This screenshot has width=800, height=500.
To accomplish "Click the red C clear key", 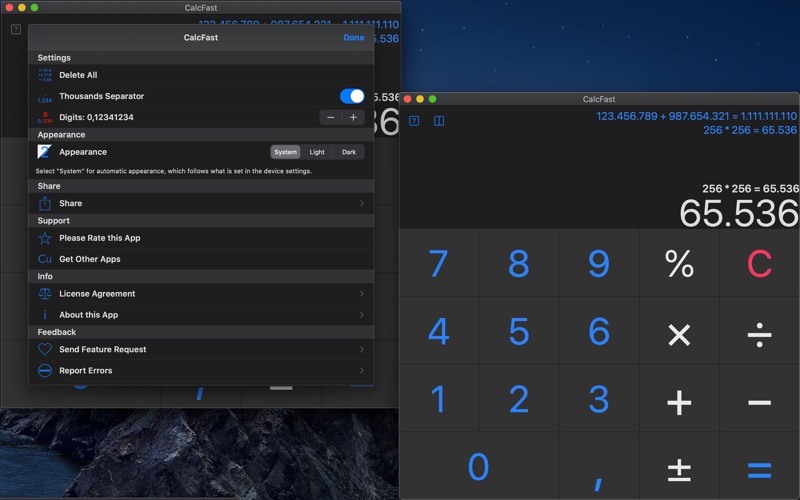I will coord(760,263).
